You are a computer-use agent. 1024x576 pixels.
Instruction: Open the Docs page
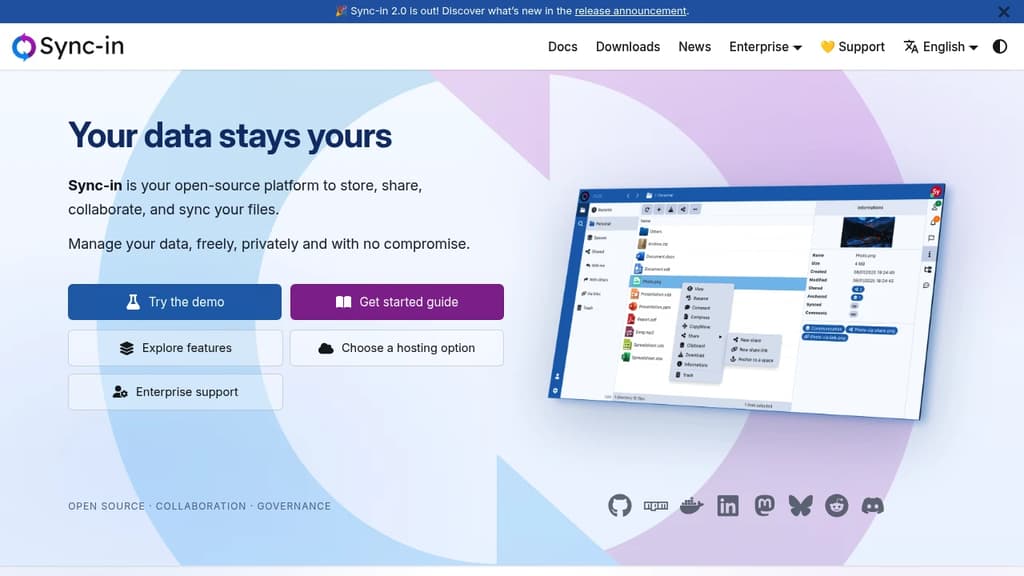(562, 46)
